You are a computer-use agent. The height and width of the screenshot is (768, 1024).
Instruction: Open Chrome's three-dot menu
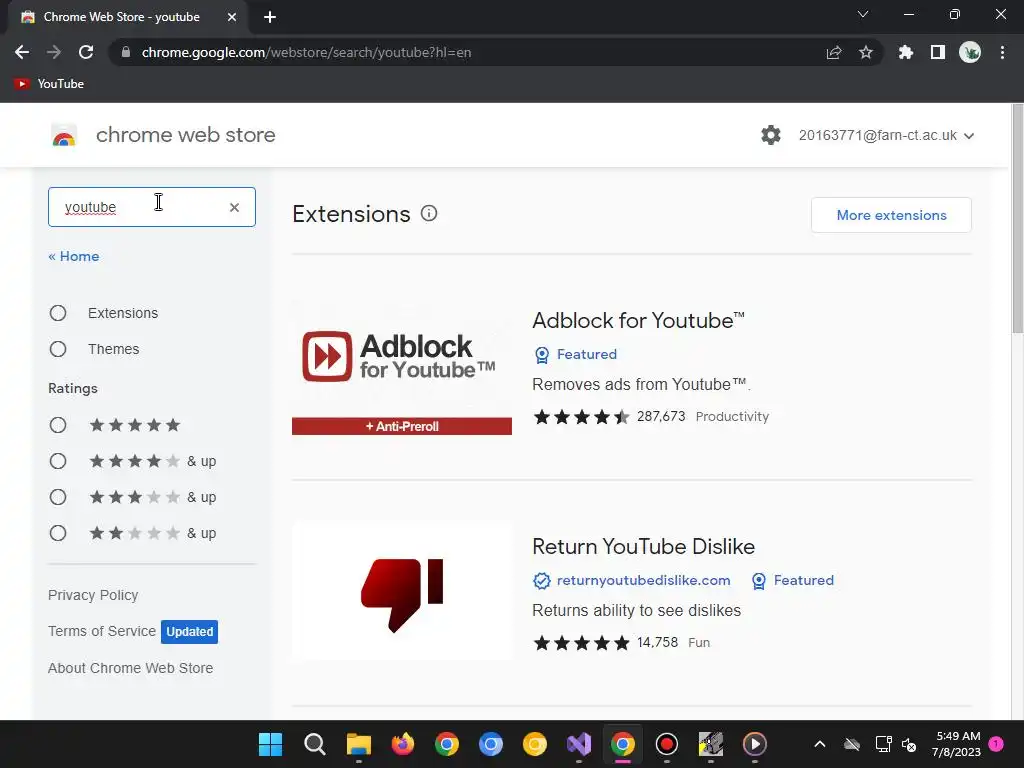(x=1002, y=52)
